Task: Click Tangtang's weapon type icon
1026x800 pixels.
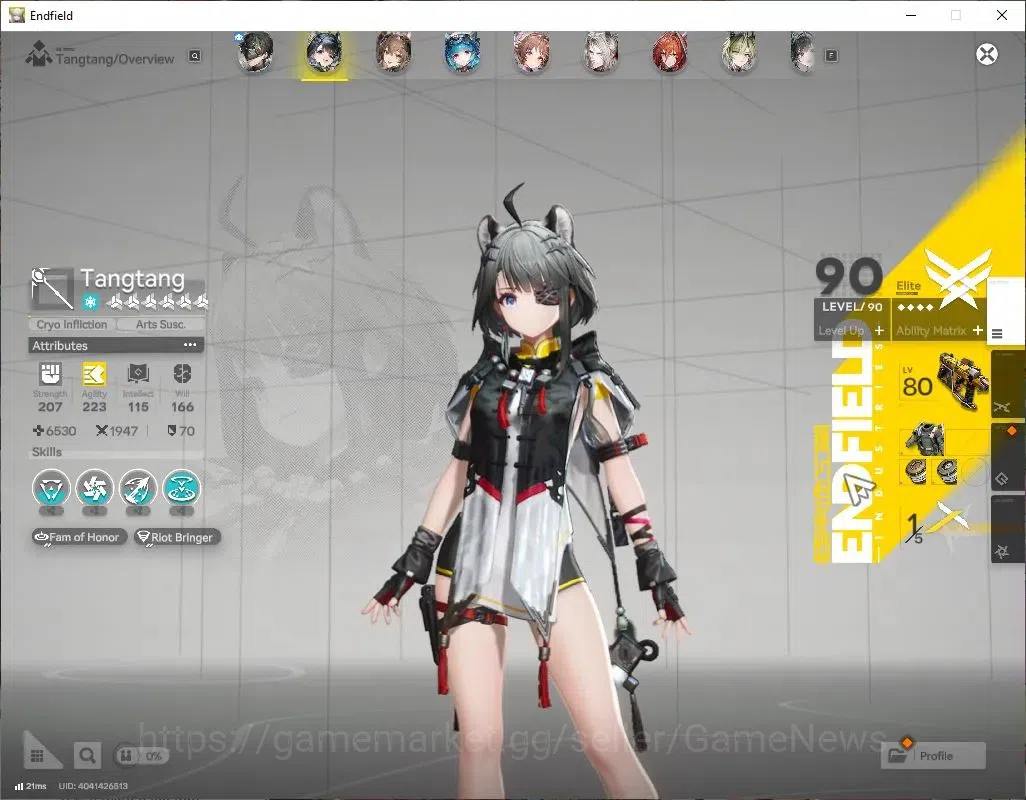Action: (52, 288)
